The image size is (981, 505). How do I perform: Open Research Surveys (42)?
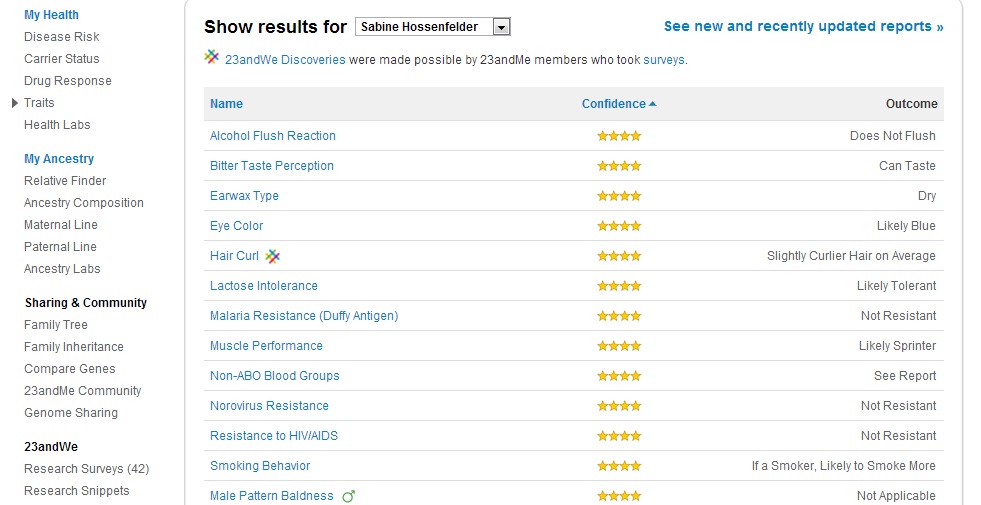(87, 469)
